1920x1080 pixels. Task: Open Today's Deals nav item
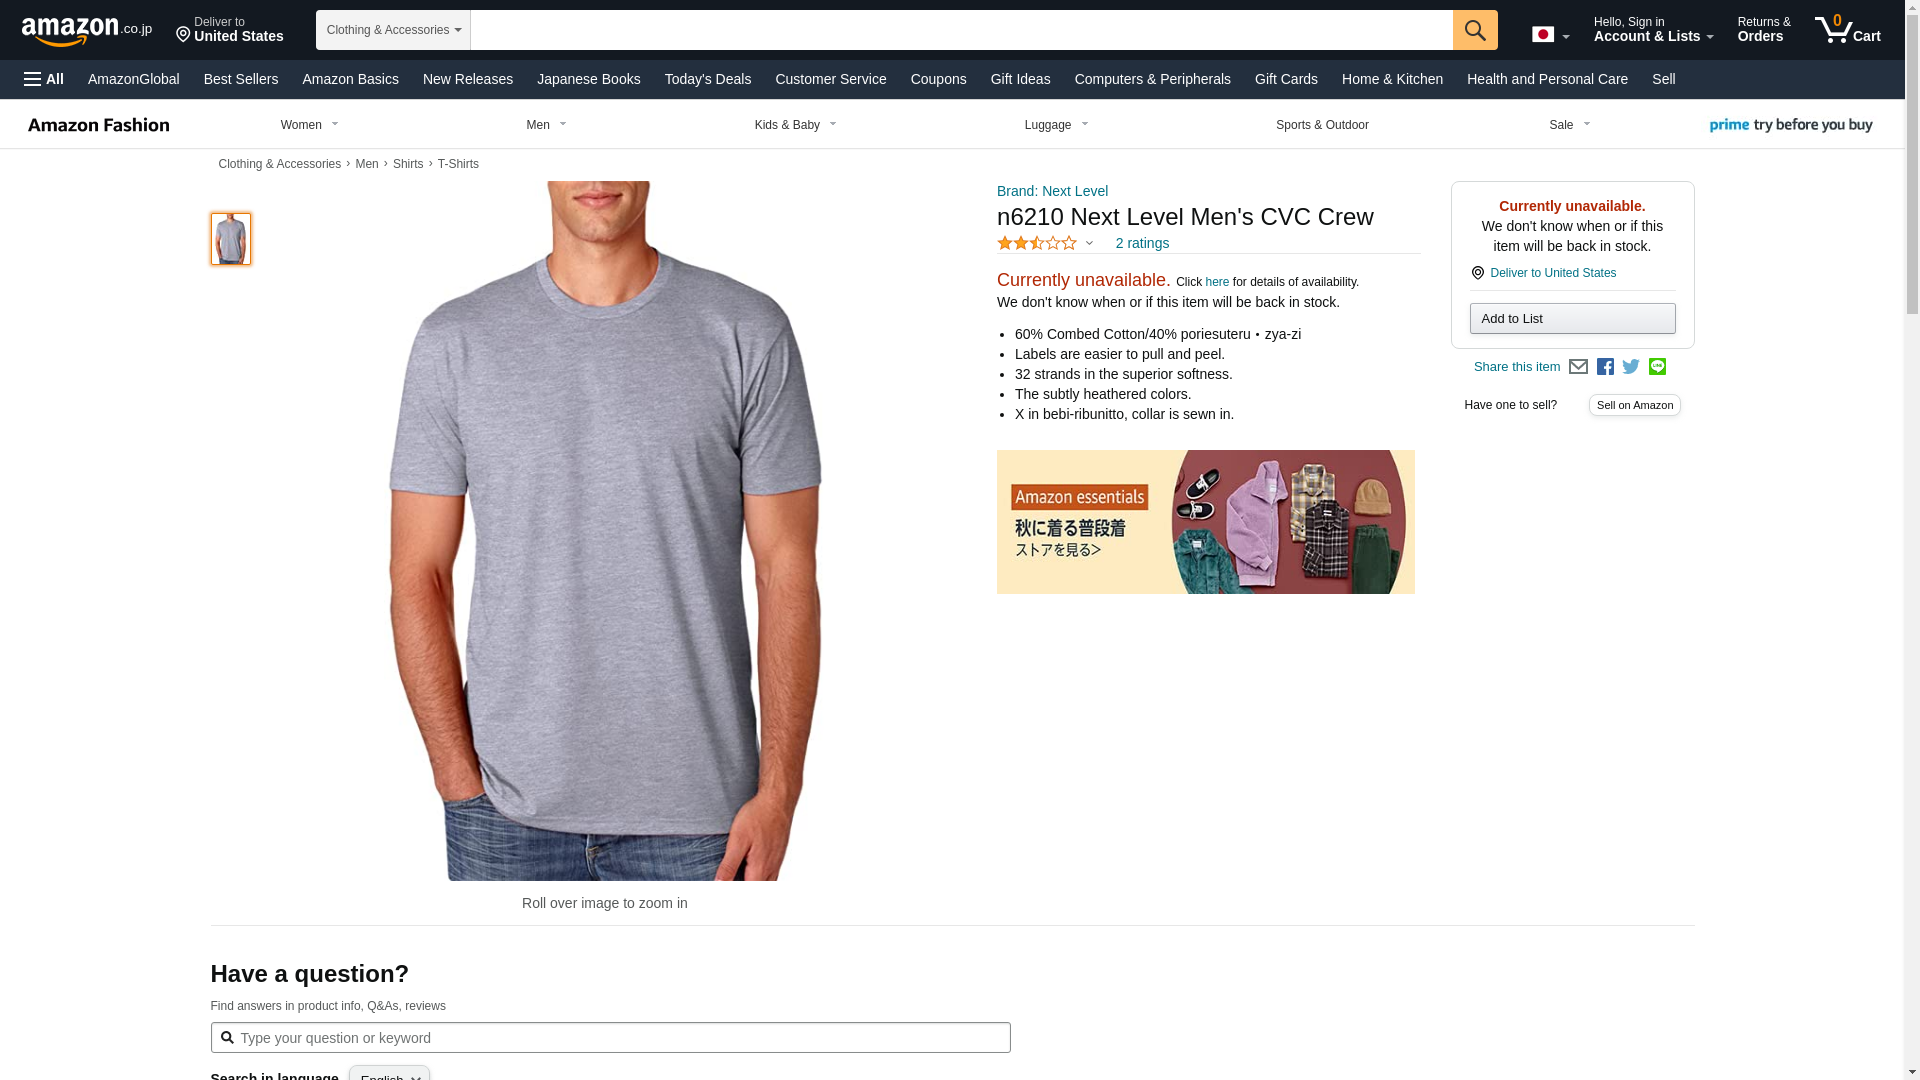708,79
